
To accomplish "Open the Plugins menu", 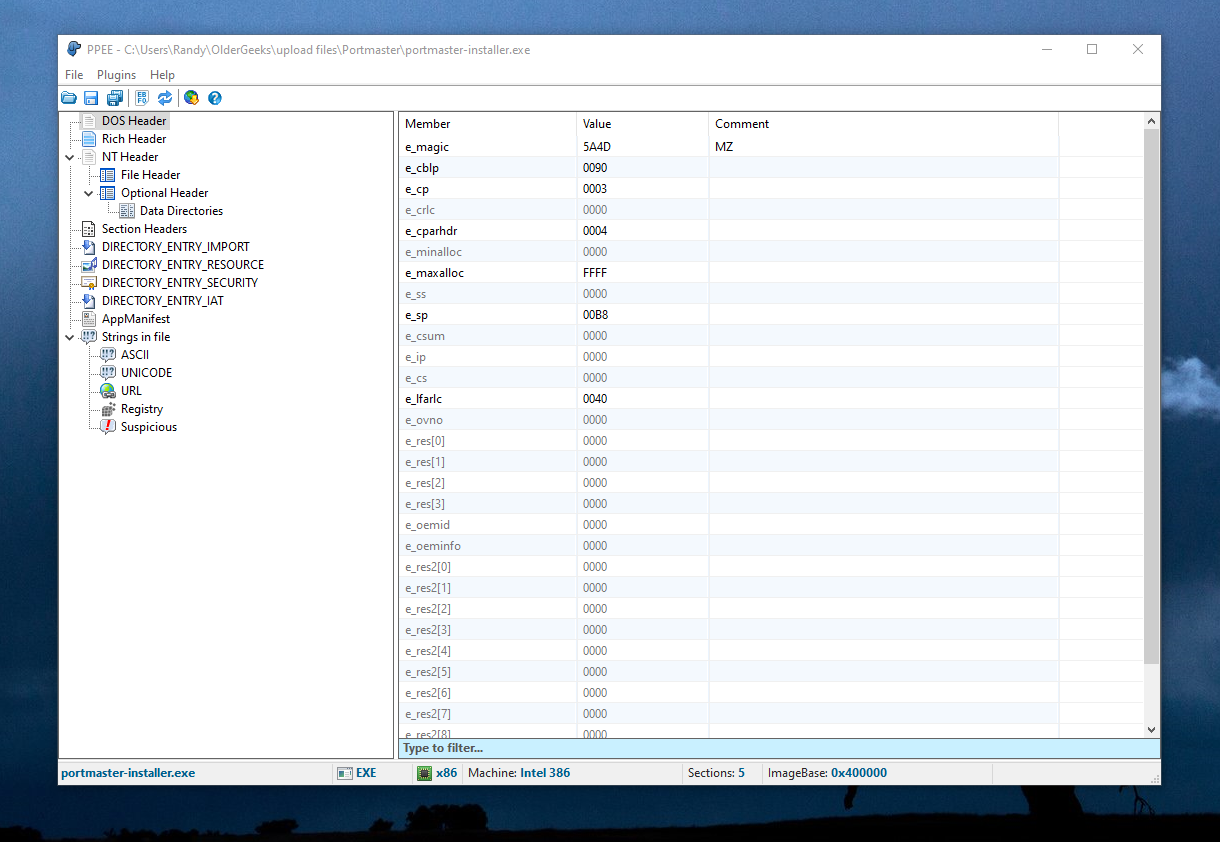I will pyautogui.click(x=117, y=75).
